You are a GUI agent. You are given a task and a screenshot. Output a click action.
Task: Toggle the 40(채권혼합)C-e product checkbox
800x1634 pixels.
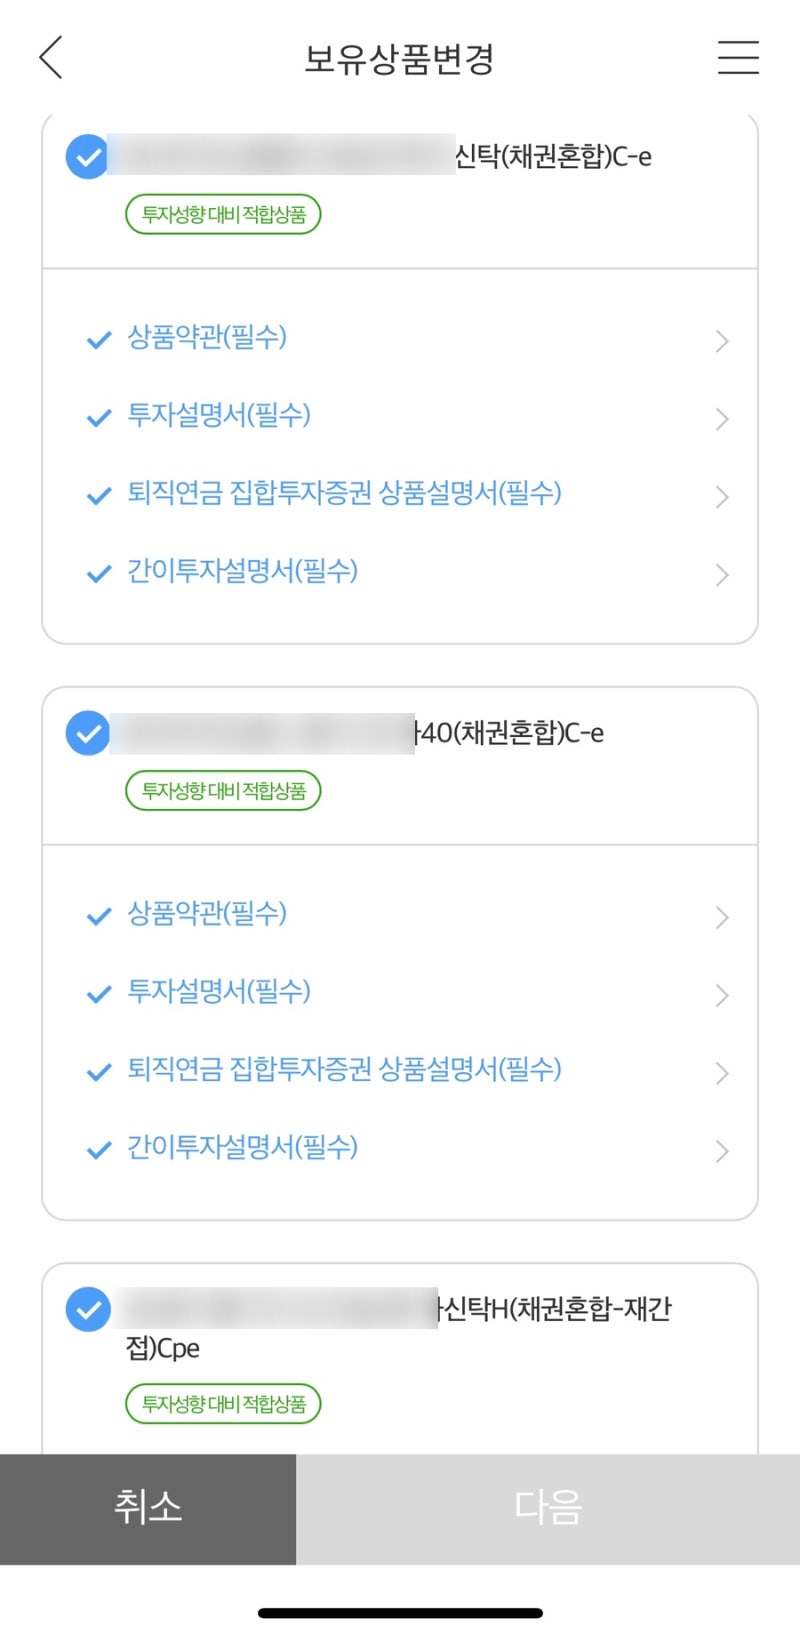coord(87,733)
